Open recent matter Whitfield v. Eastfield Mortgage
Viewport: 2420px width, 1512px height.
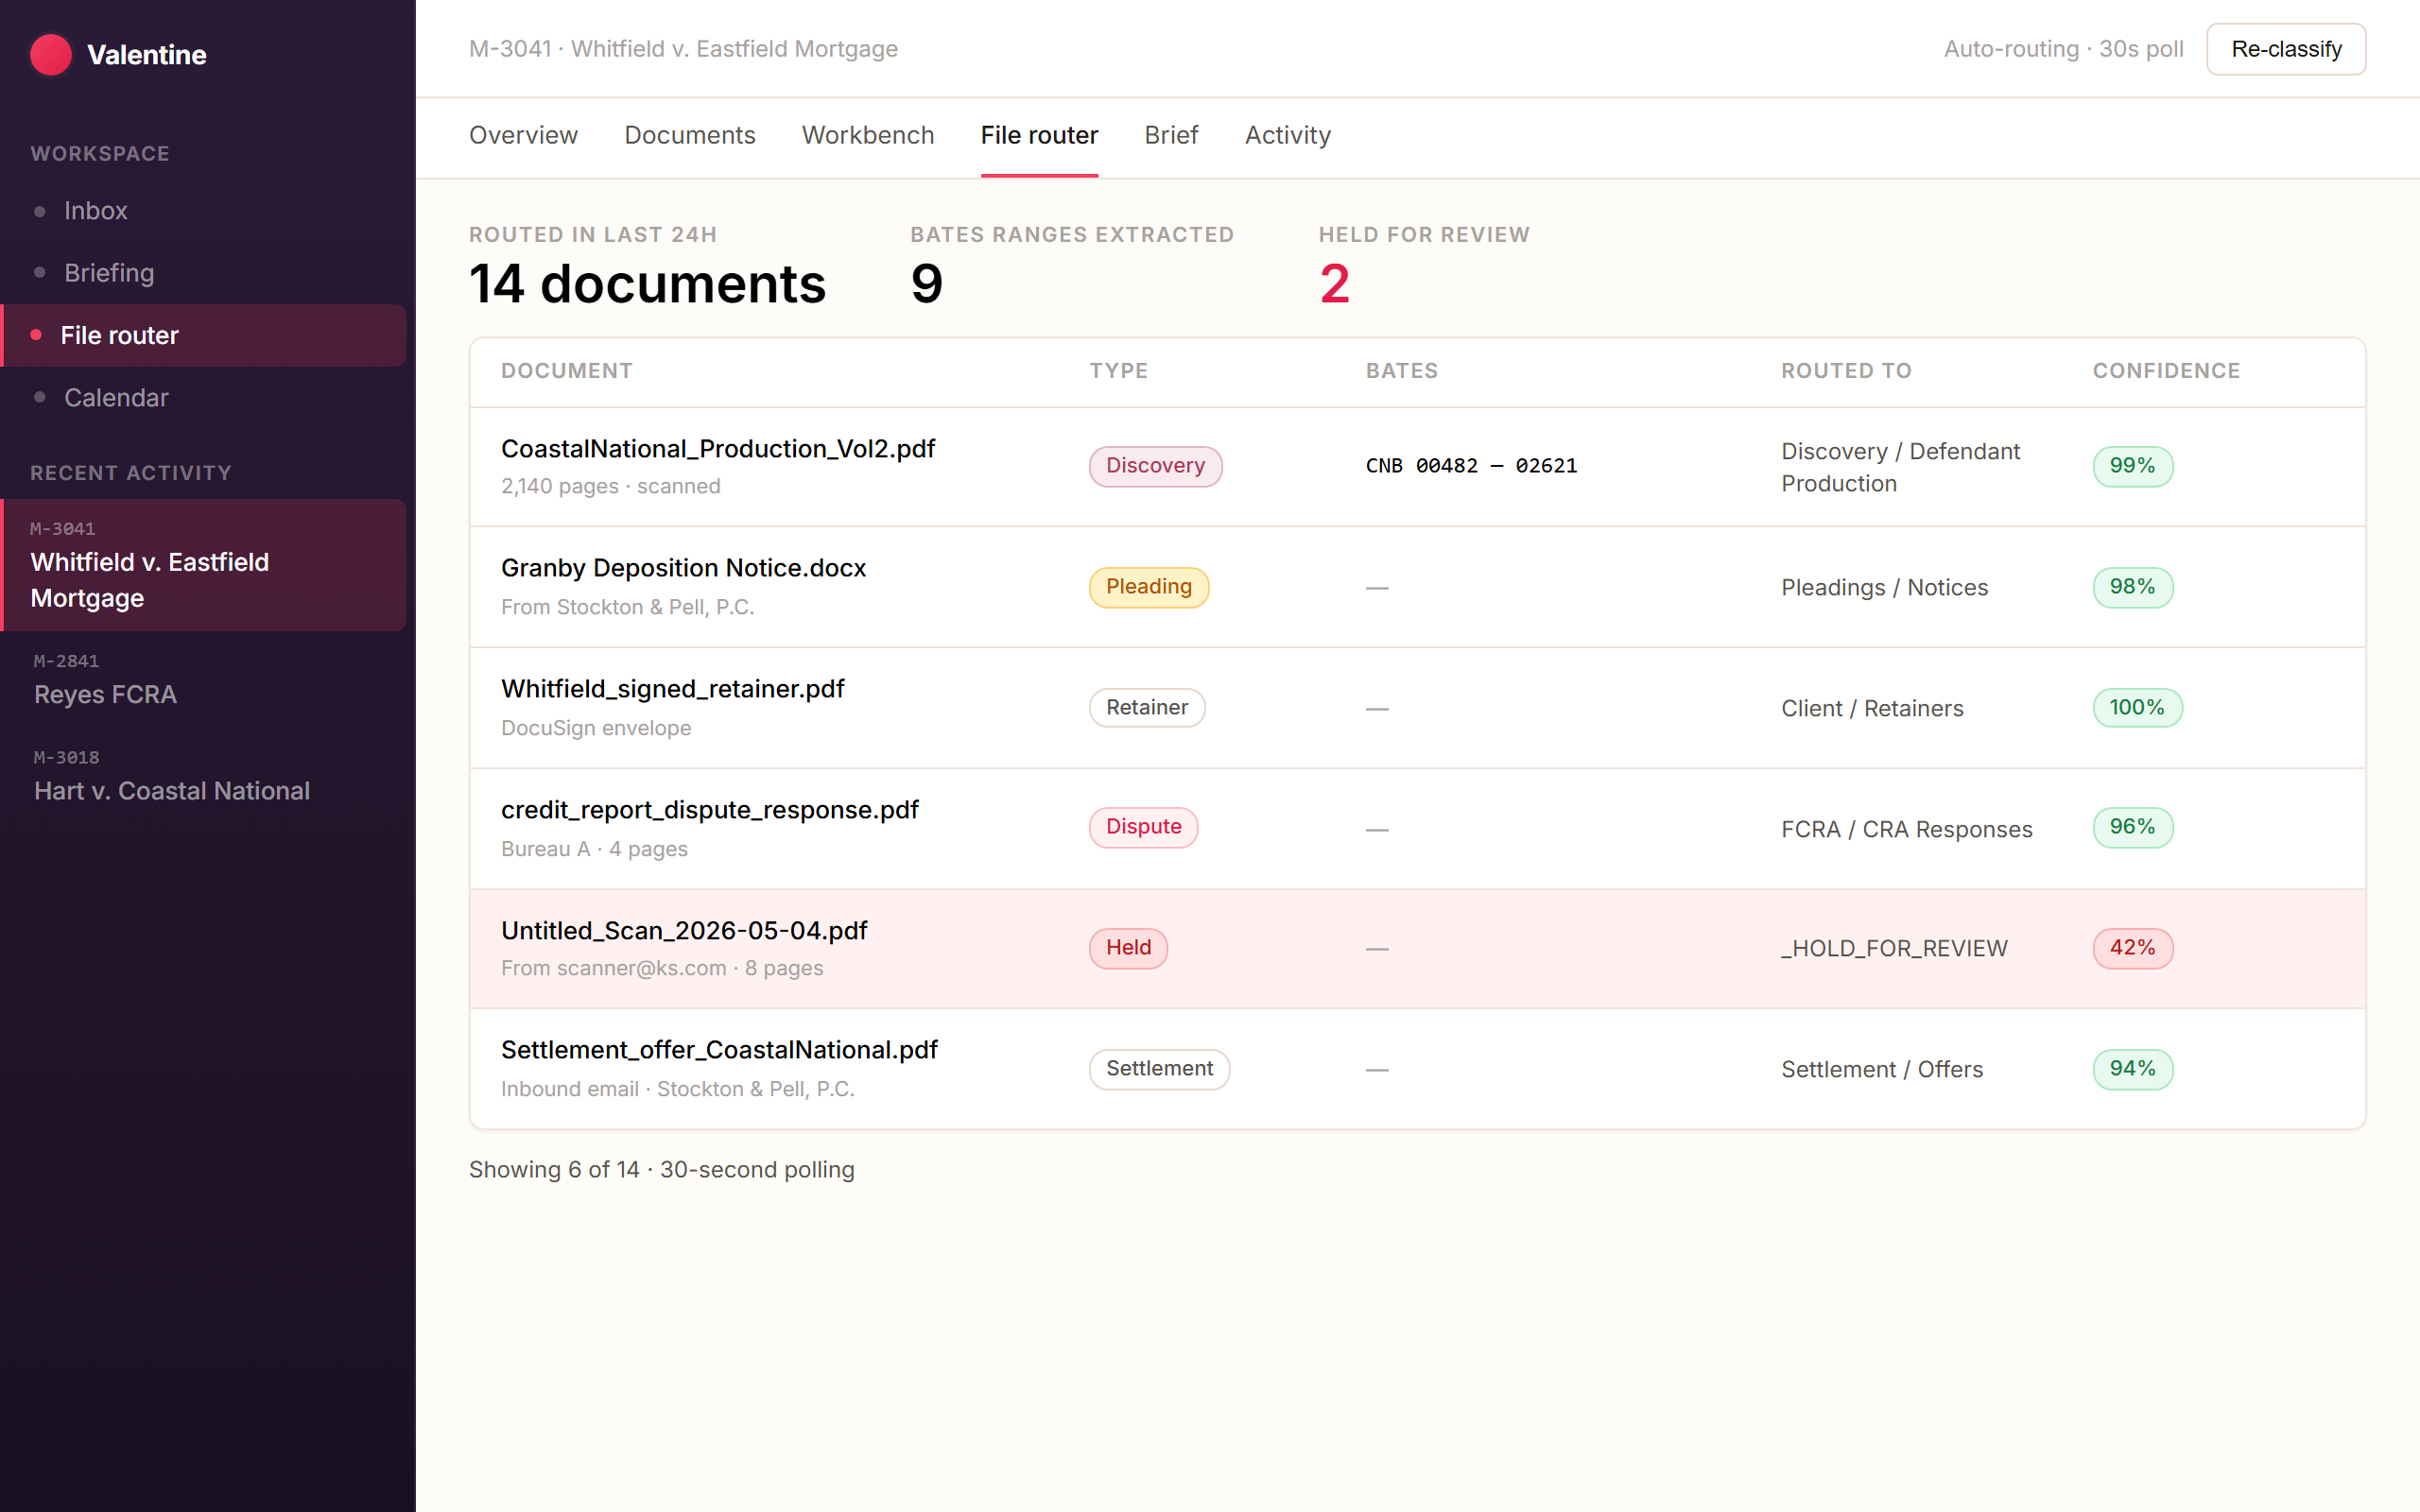[x=203, y=565]
